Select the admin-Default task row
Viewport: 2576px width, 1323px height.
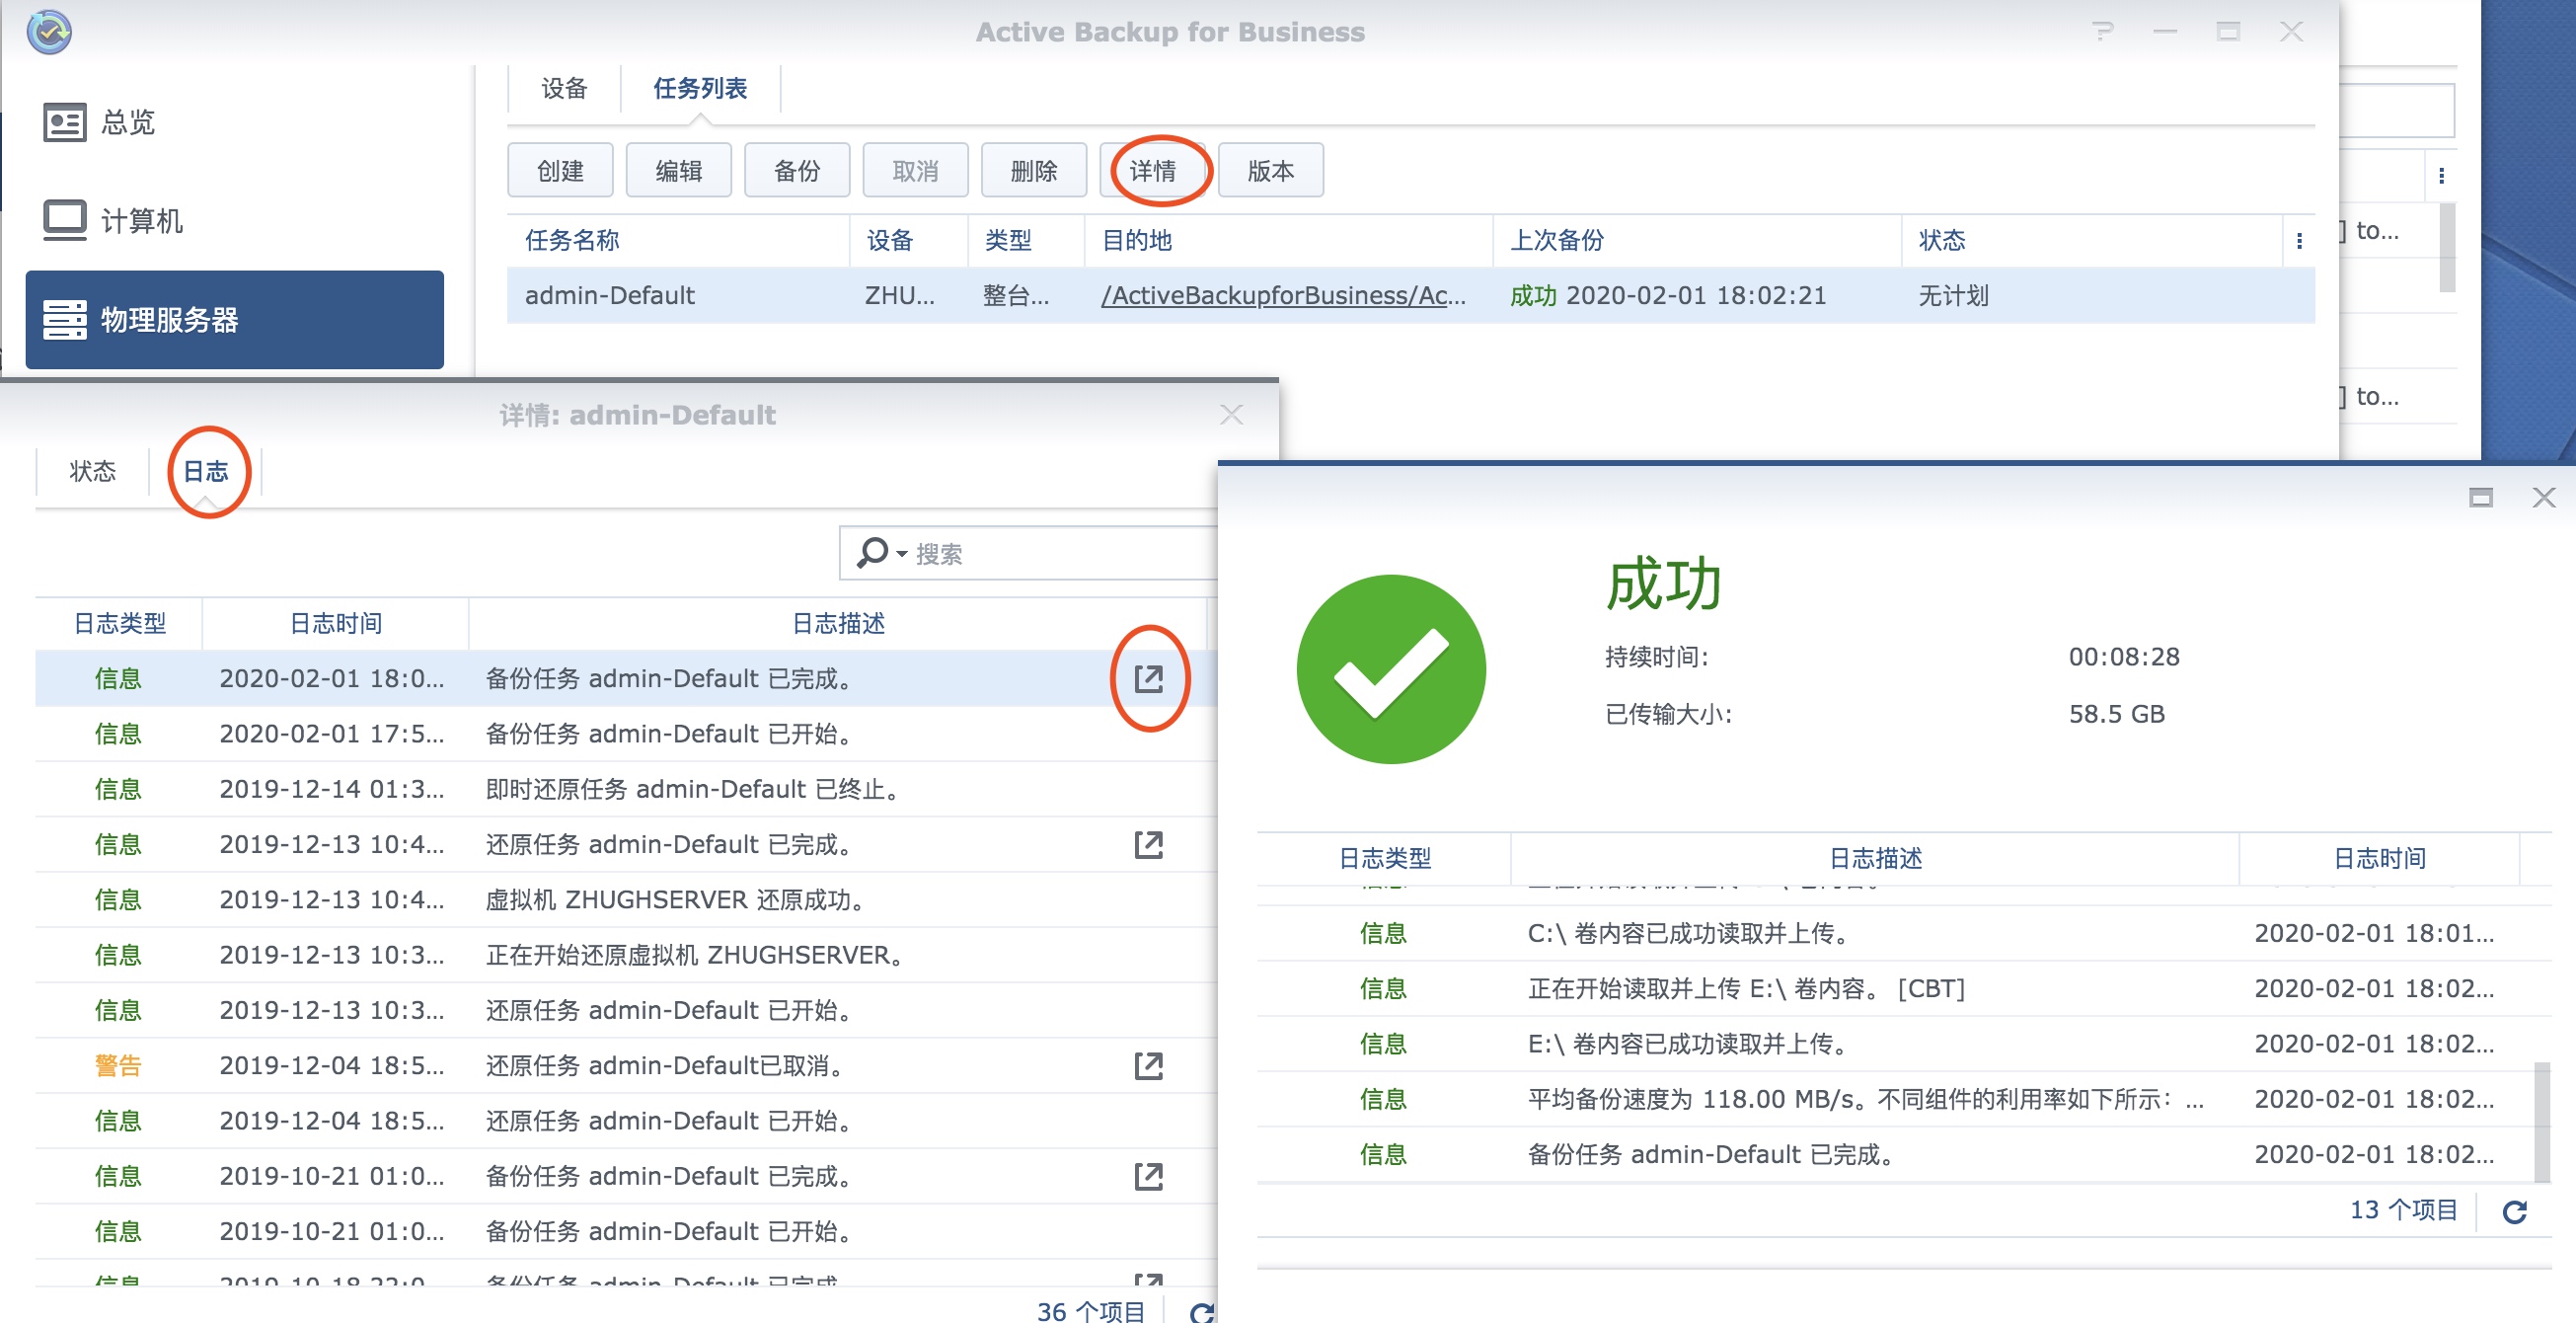pos(1410,296)
